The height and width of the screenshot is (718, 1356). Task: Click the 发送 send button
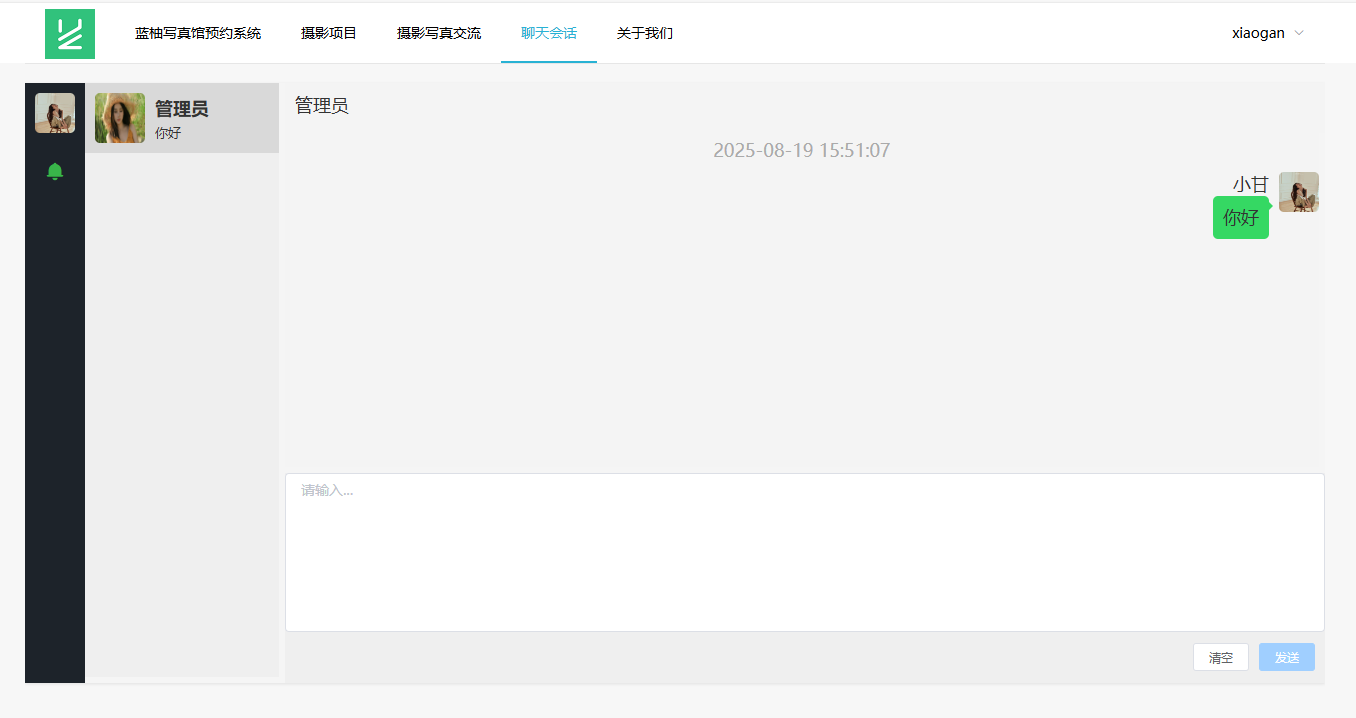1287,657
